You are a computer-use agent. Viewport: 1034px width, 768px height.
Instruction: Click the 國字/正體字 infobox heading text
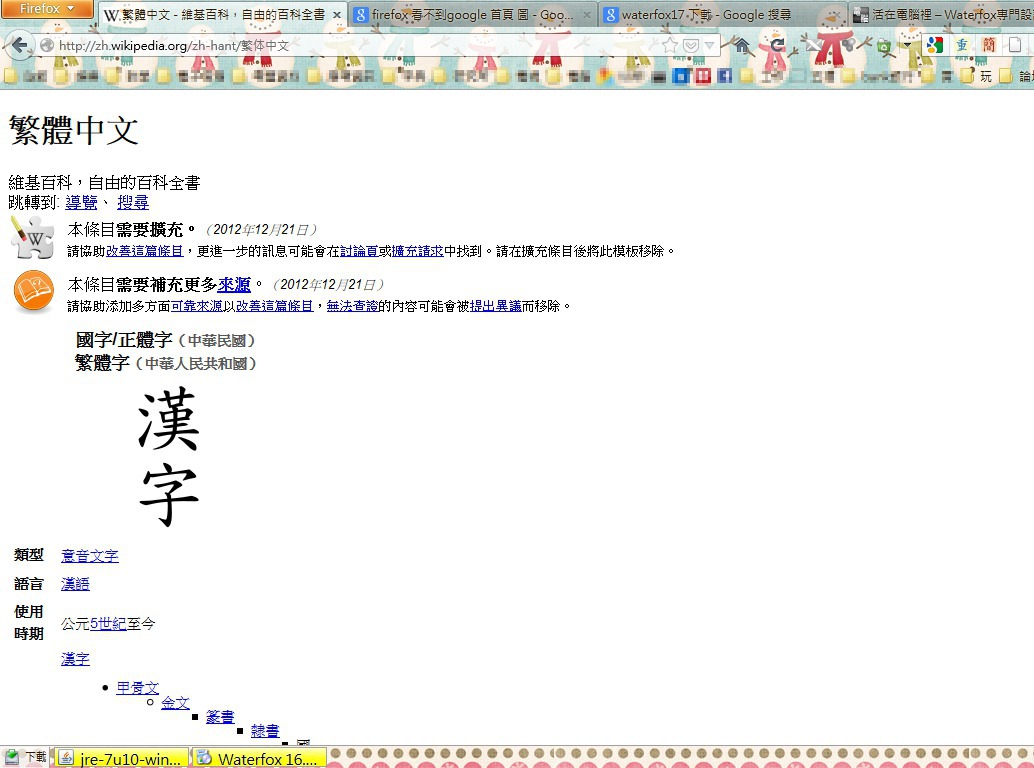coord(124,340)
